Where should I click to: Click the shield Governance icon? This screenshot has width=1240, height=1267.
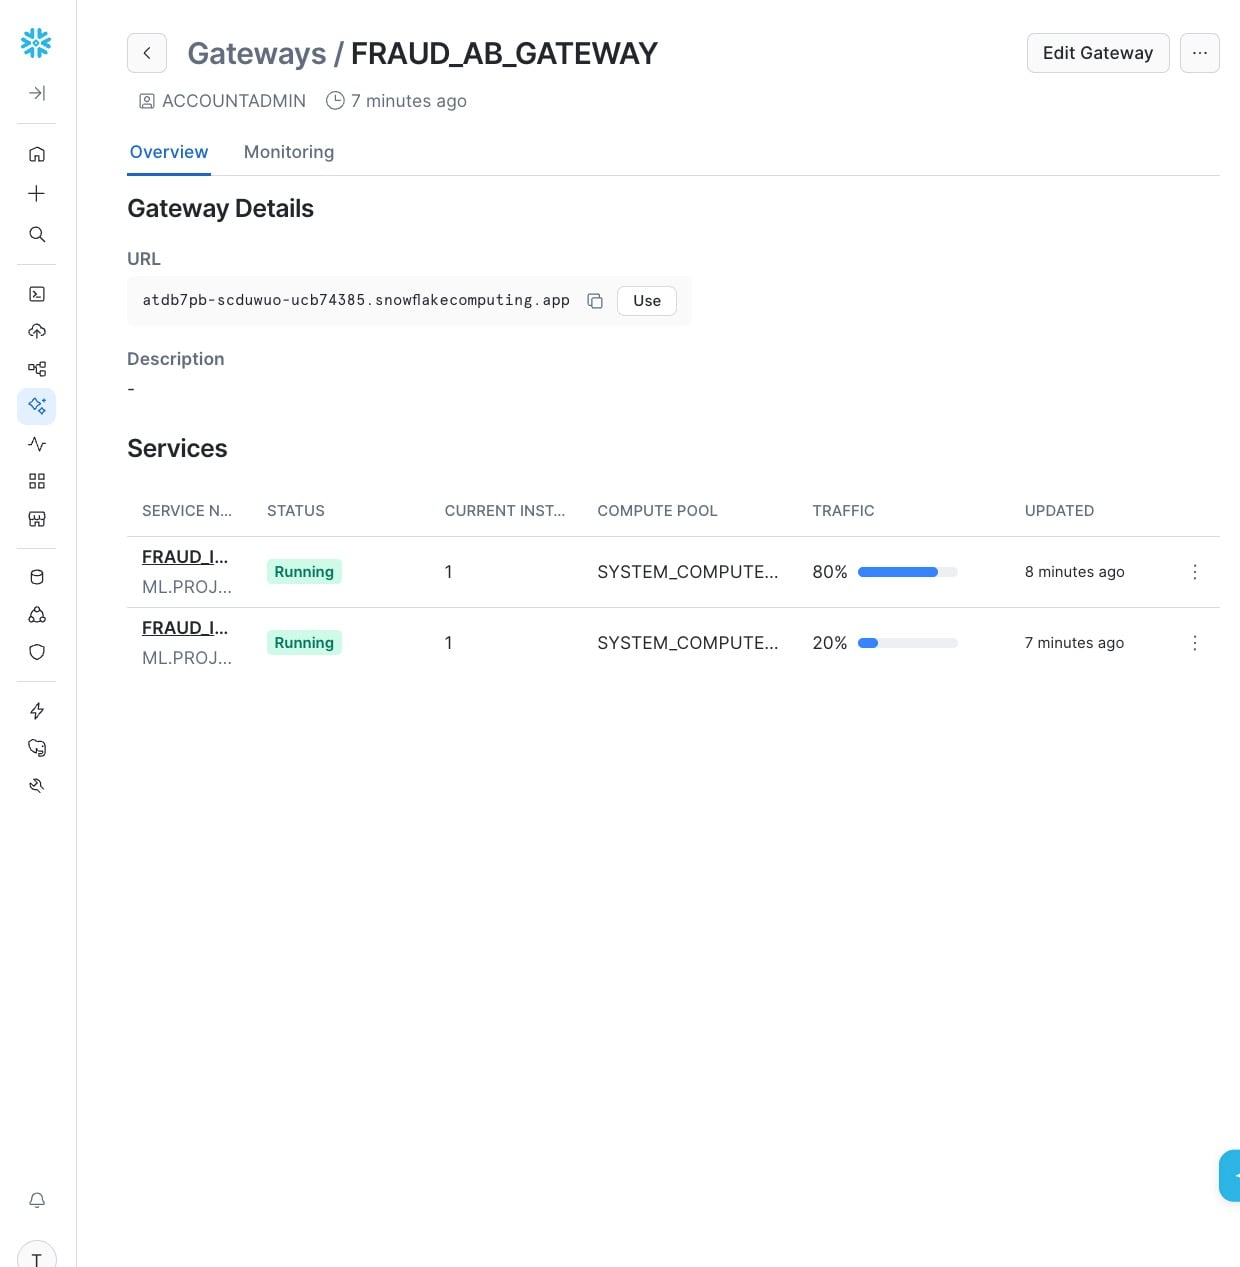coord(37,652)
